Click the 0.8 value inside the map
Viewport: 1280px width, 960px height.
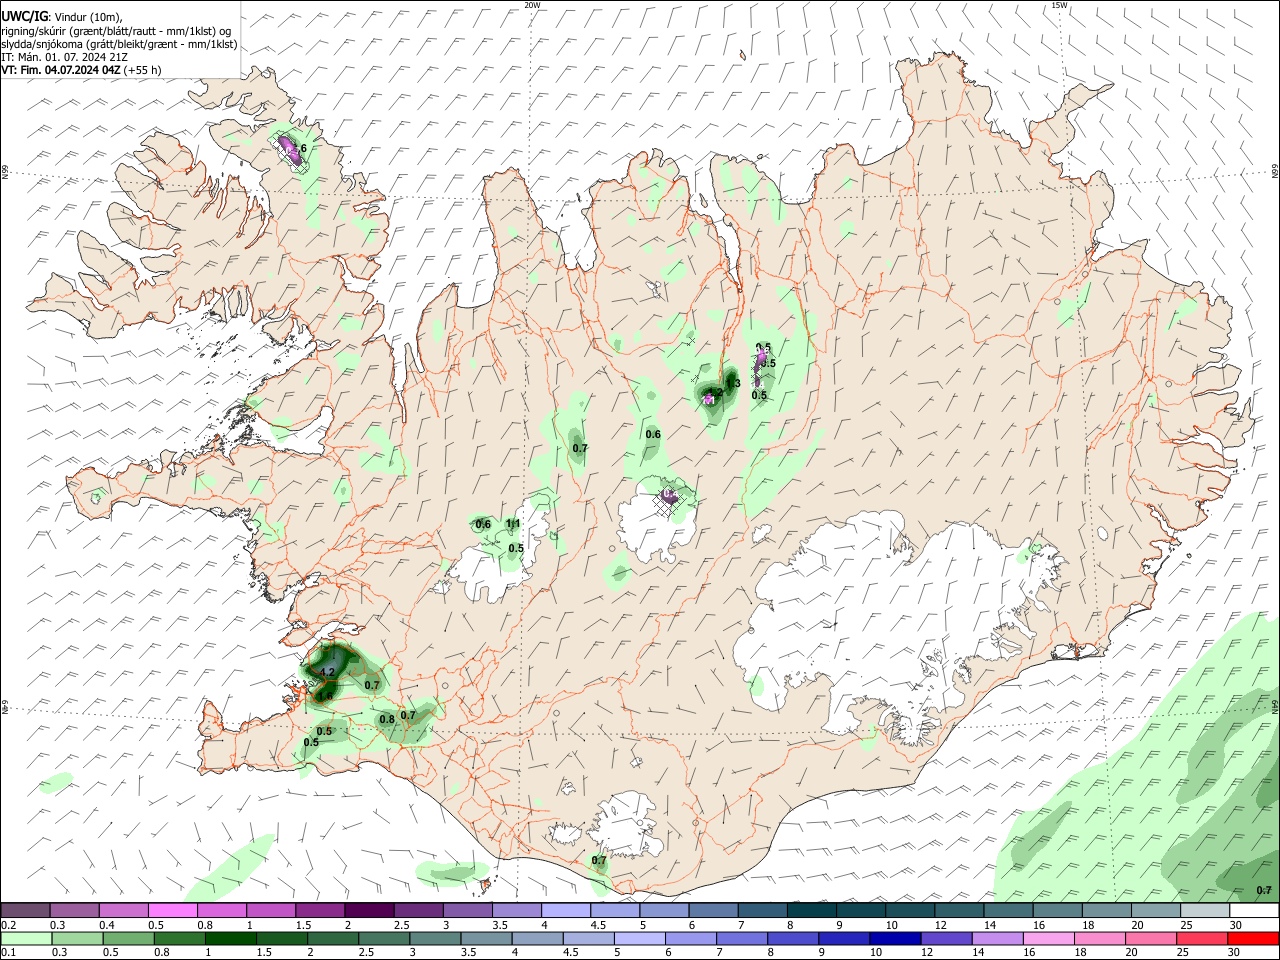[x=387, y=719]
